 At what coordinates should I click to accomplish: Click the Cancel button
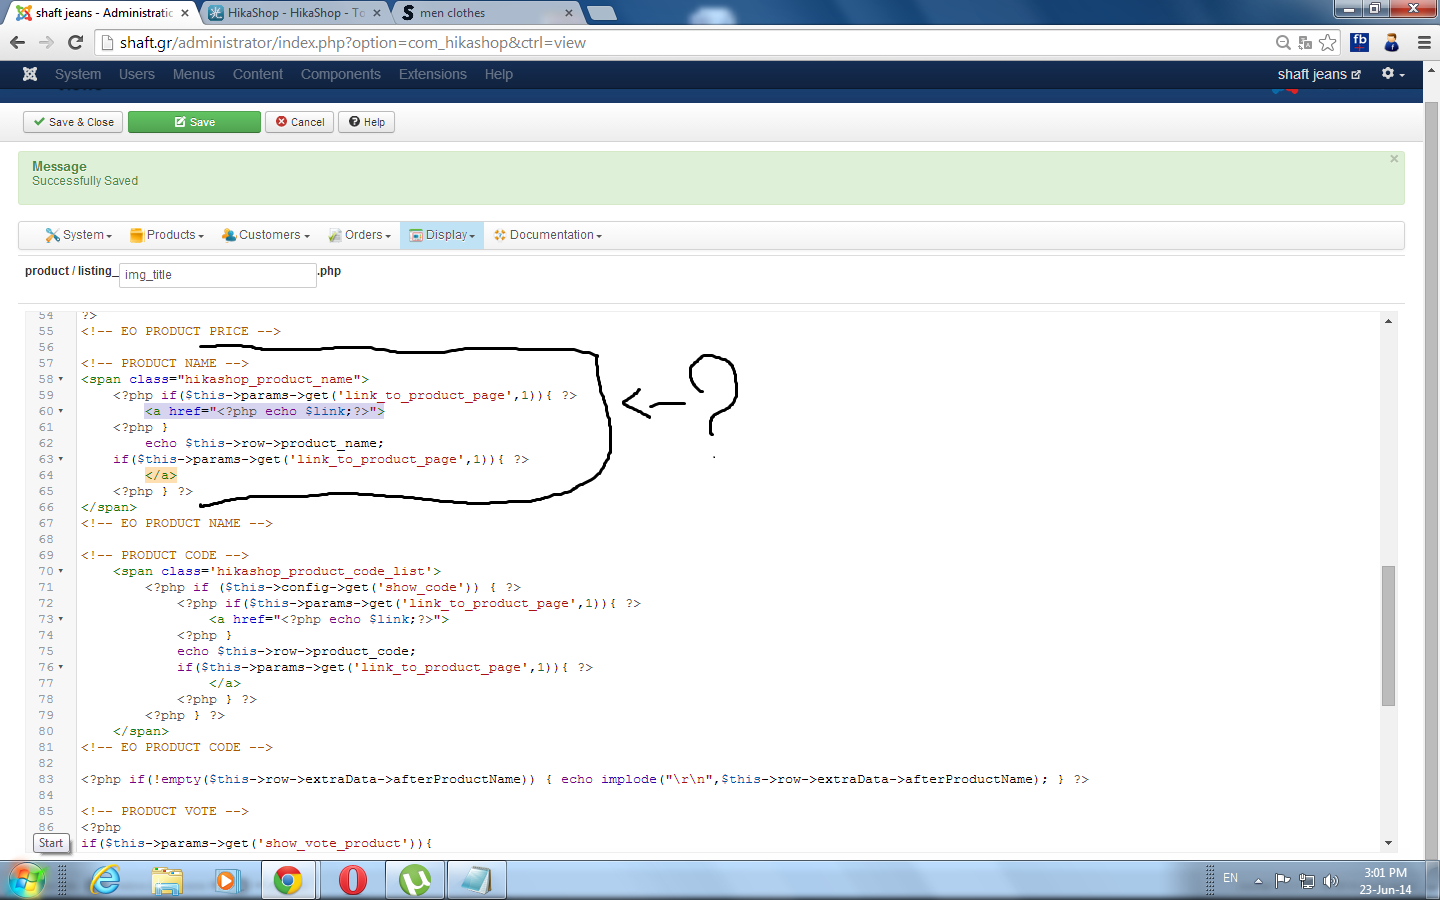pyautogui.click(x=300, y=122)
